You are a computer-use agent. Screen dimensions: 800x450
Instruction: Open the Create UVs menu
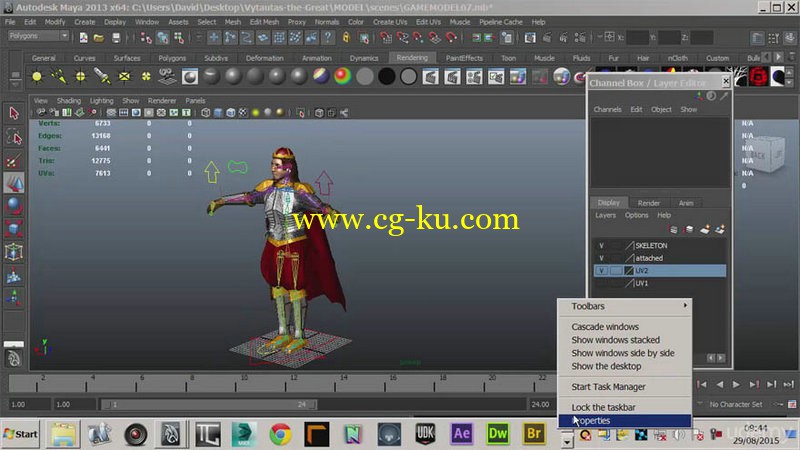390,22
